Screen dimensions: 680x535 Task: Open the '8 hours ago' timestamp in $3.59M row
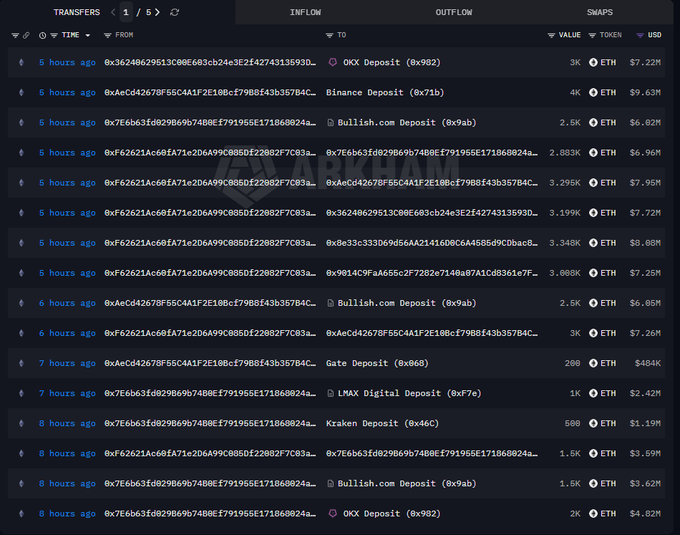pyautogui.click(x=67, y=453)
